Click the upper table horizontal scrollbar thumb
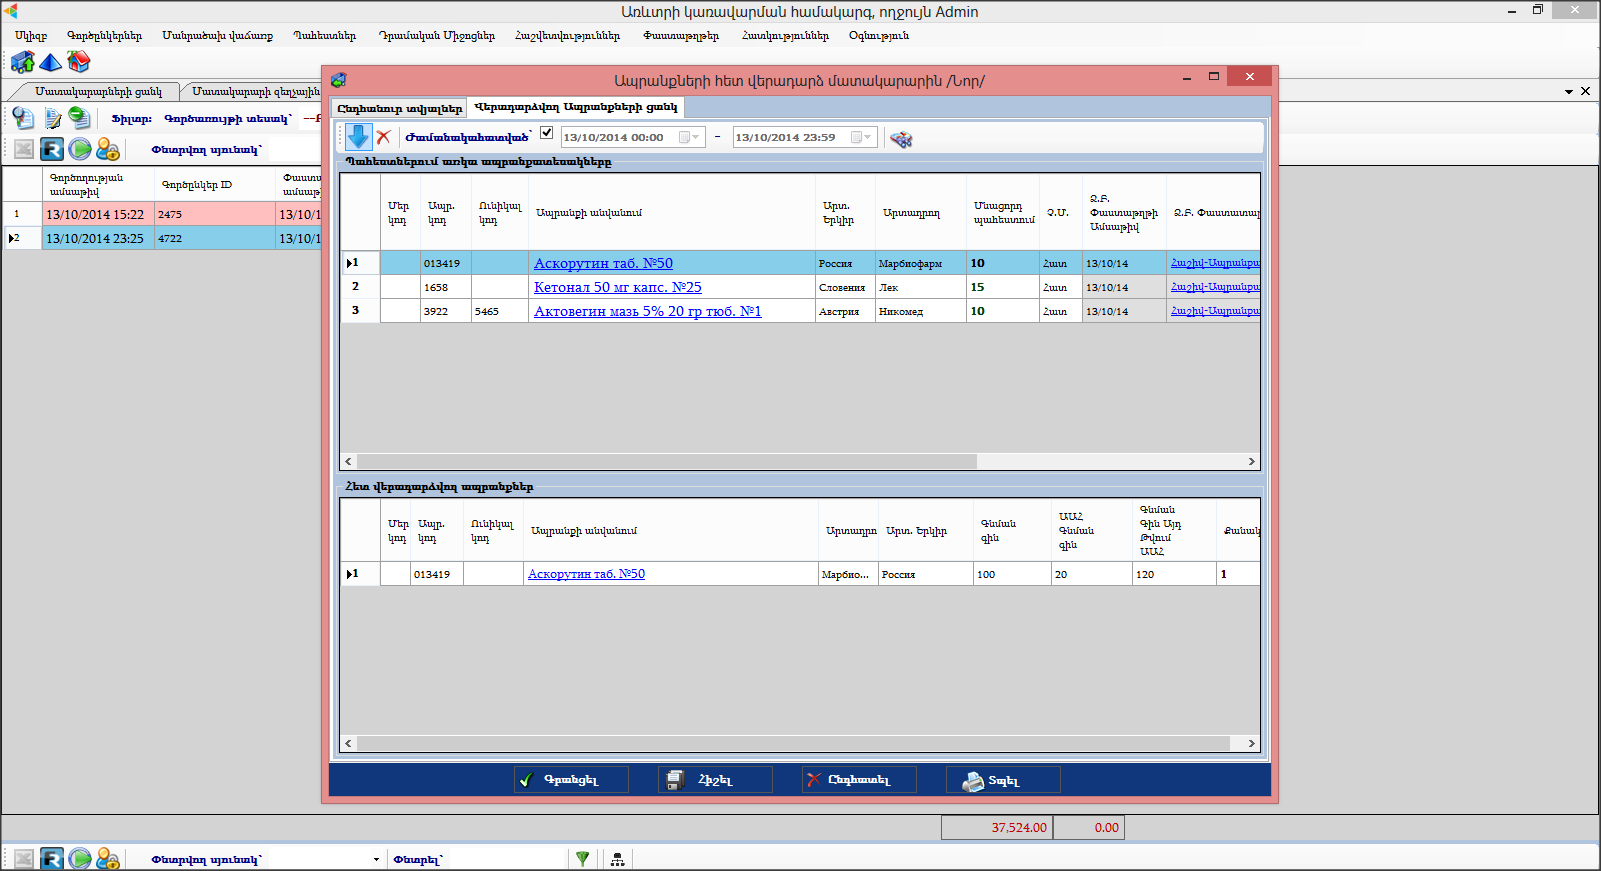This screenshot has height=871, width=1601. tap(666, 462)
